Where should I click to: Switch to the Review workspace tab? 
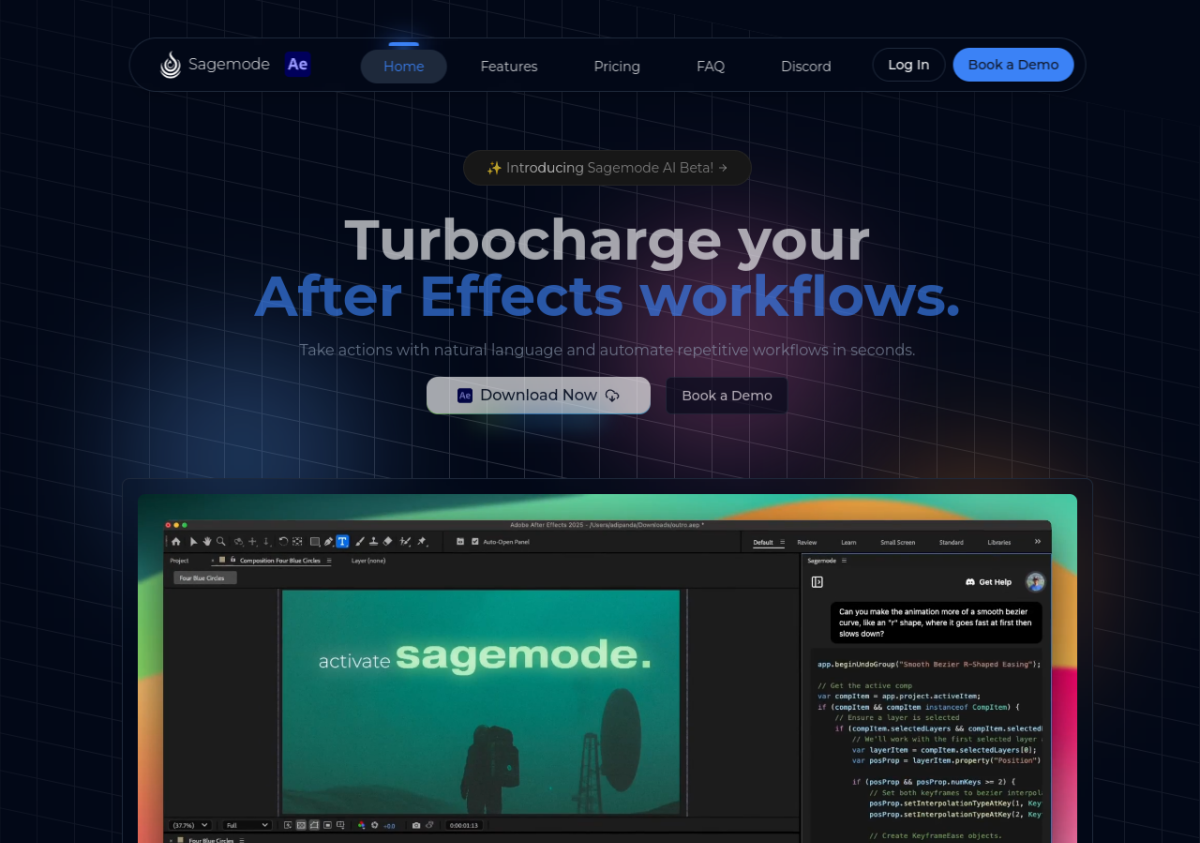pos(807,542)
